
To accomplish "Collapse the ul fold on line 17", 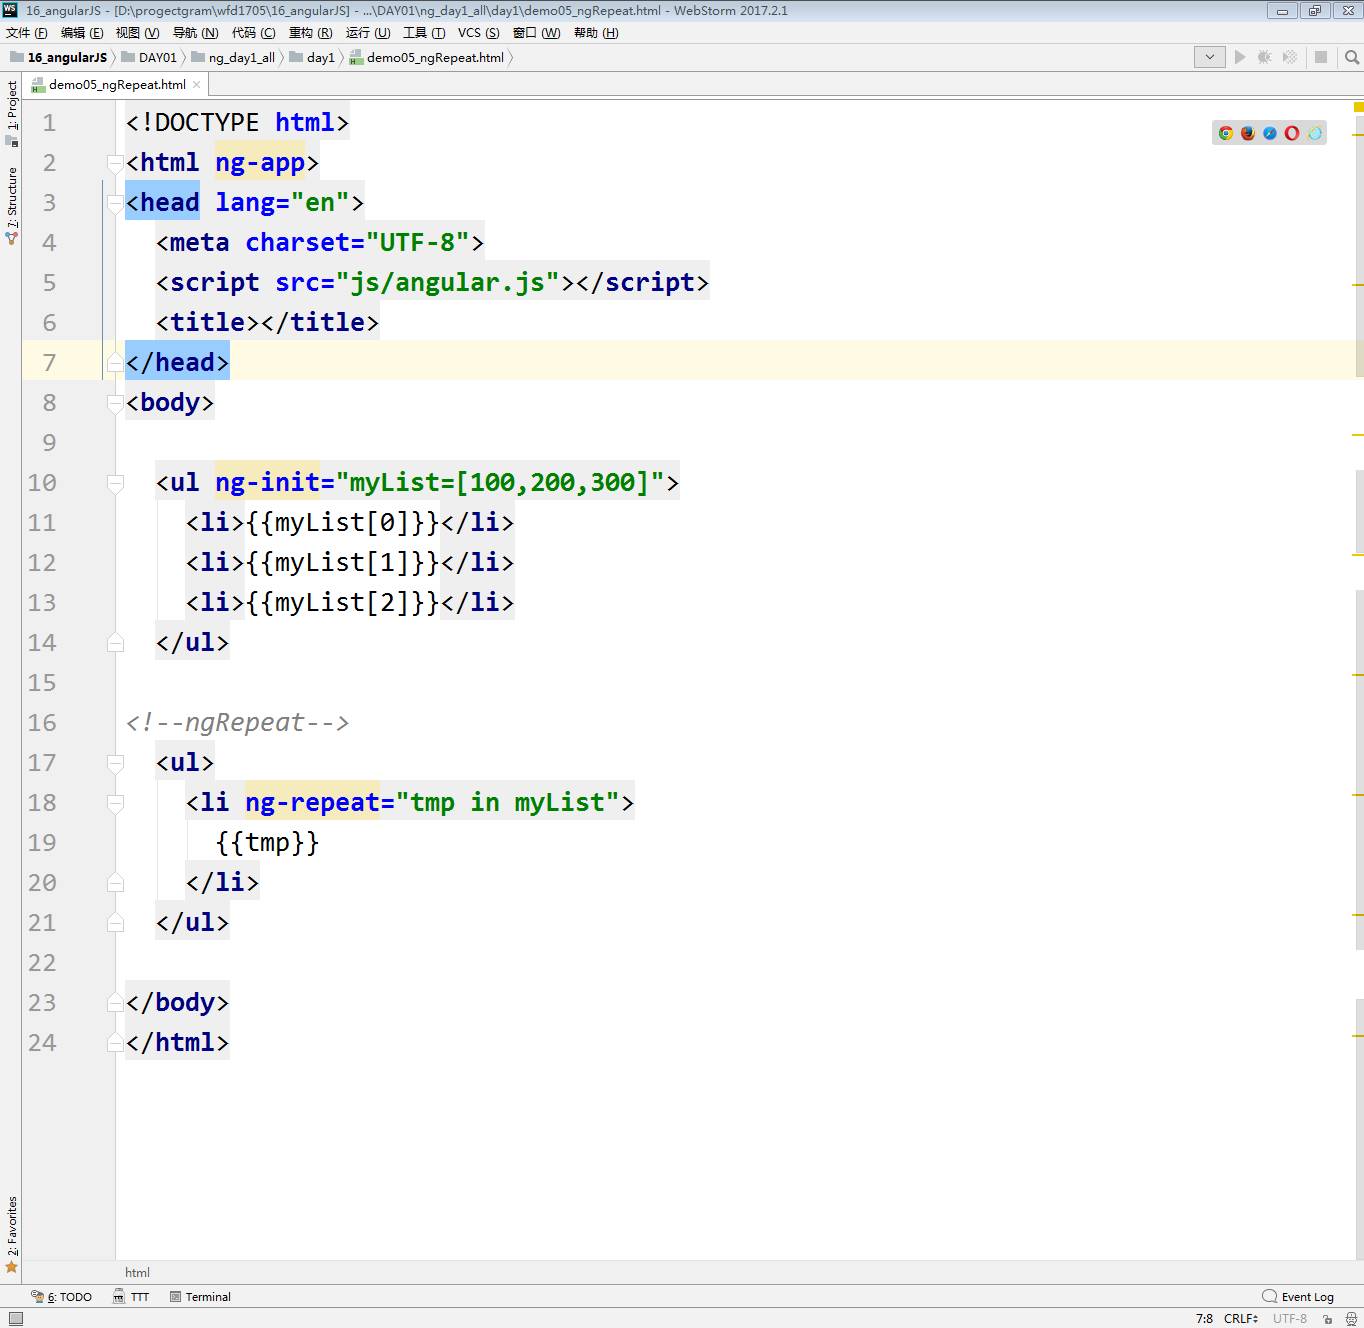I will (x=116, y=763).
